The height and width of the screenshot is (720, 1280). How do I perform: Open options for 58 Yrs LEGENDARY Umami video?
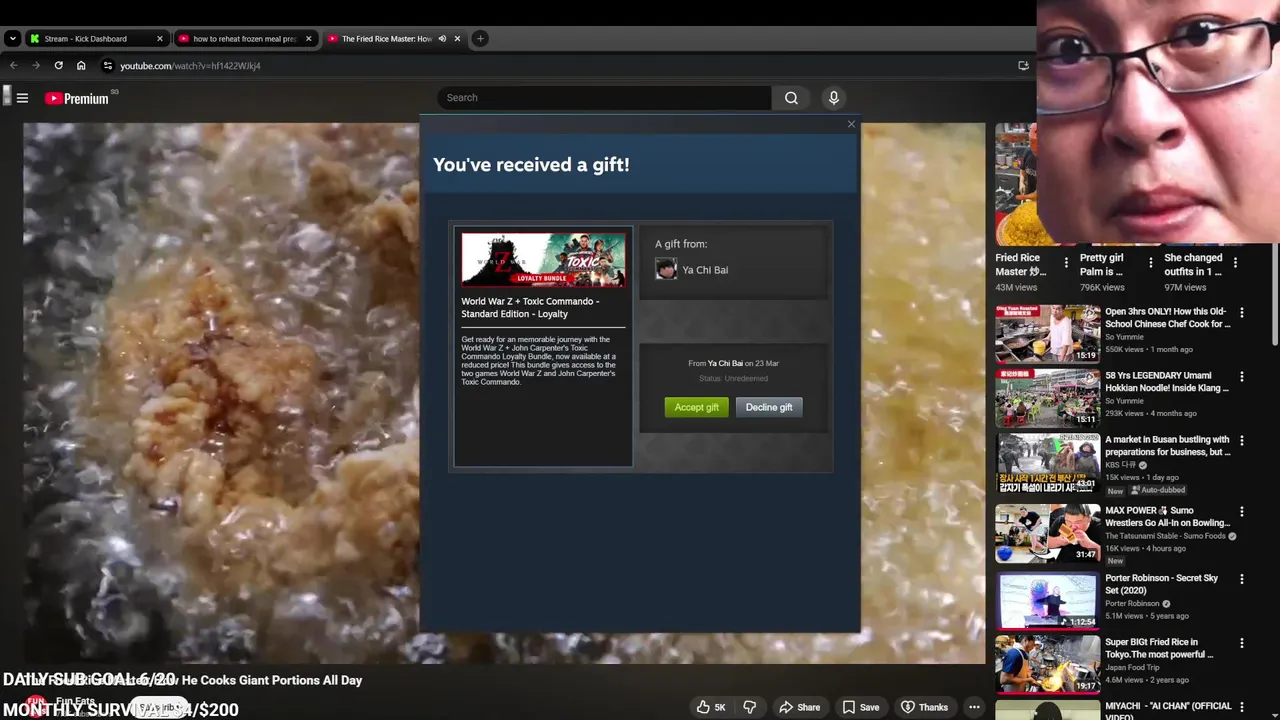click(x=1242, y=377)
